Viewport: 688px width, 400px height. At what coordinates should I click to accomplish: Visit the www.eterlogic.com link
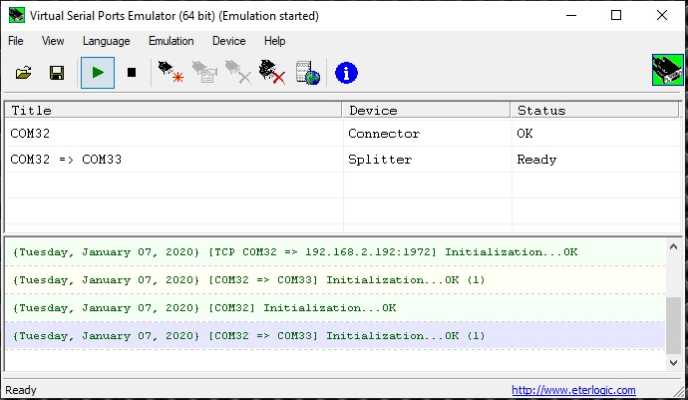click(573, 390)
